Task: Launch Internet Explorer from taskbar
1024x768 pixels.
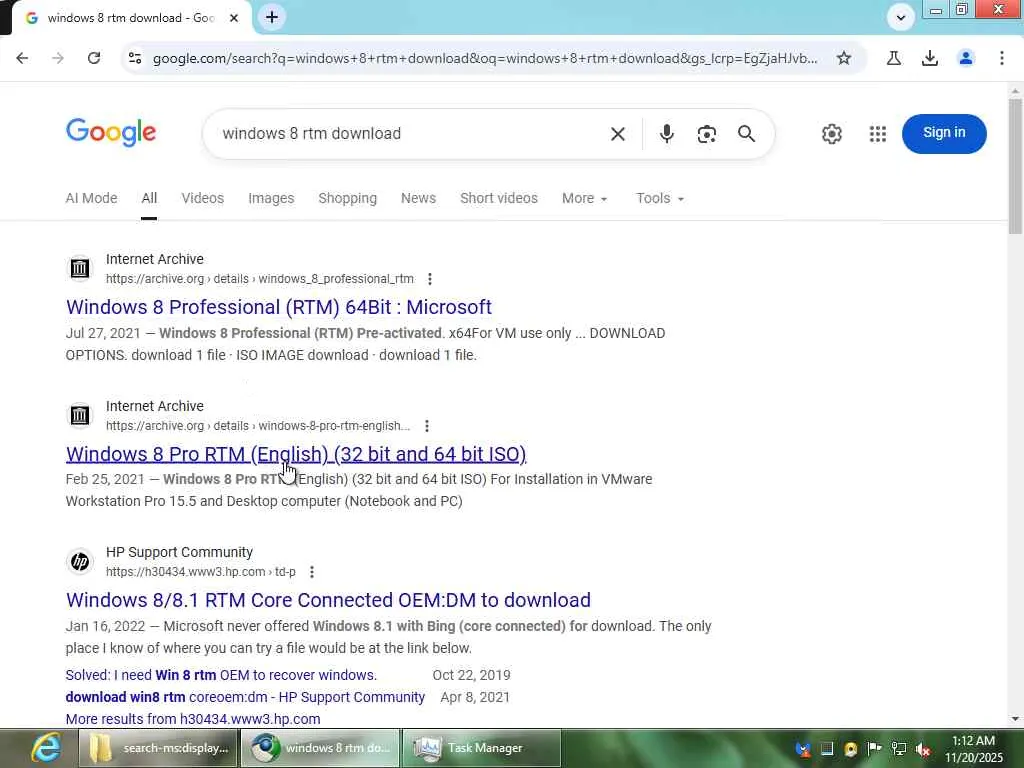Action: tap(46, 748)
